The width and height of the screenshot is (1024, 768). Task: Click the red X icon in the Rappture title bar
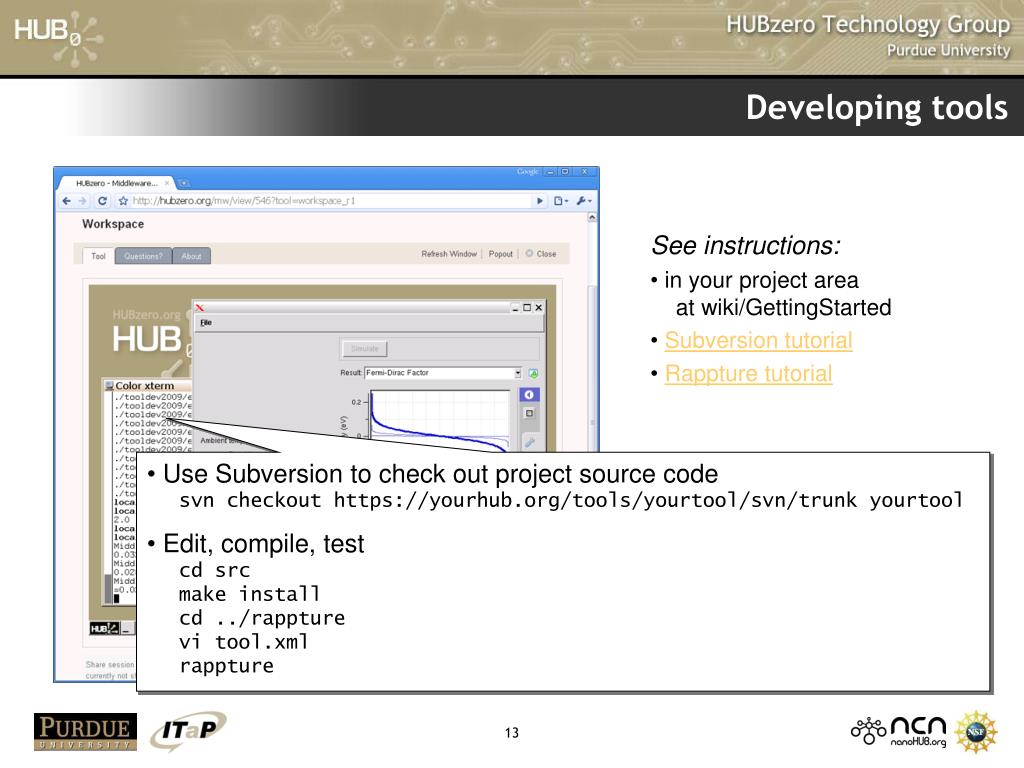click(200, 308)
